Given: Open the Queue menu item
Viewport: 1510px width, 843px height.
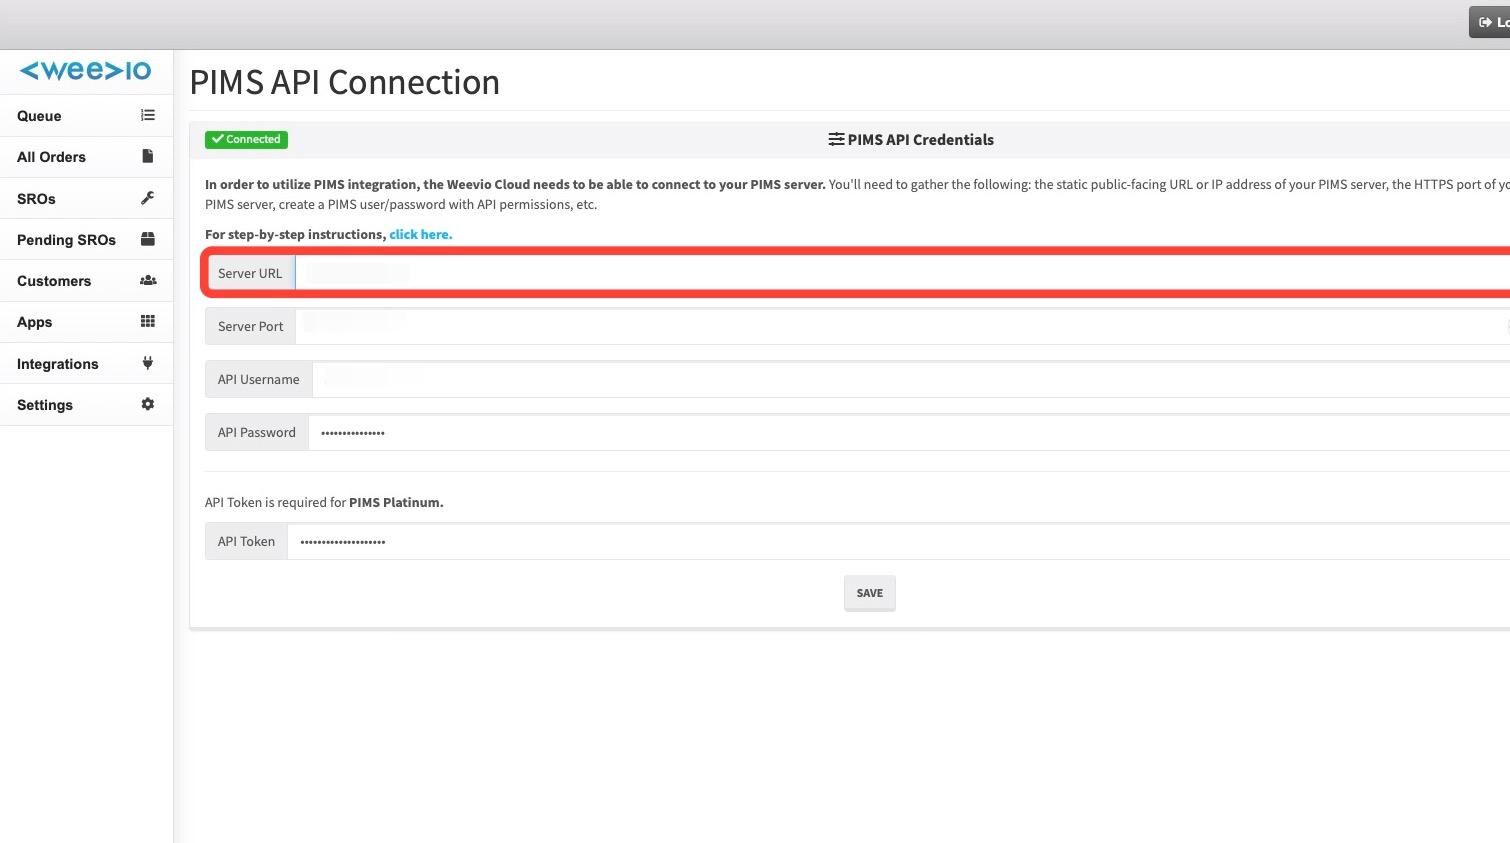Looking at the screenshot, I should [86, 116].
